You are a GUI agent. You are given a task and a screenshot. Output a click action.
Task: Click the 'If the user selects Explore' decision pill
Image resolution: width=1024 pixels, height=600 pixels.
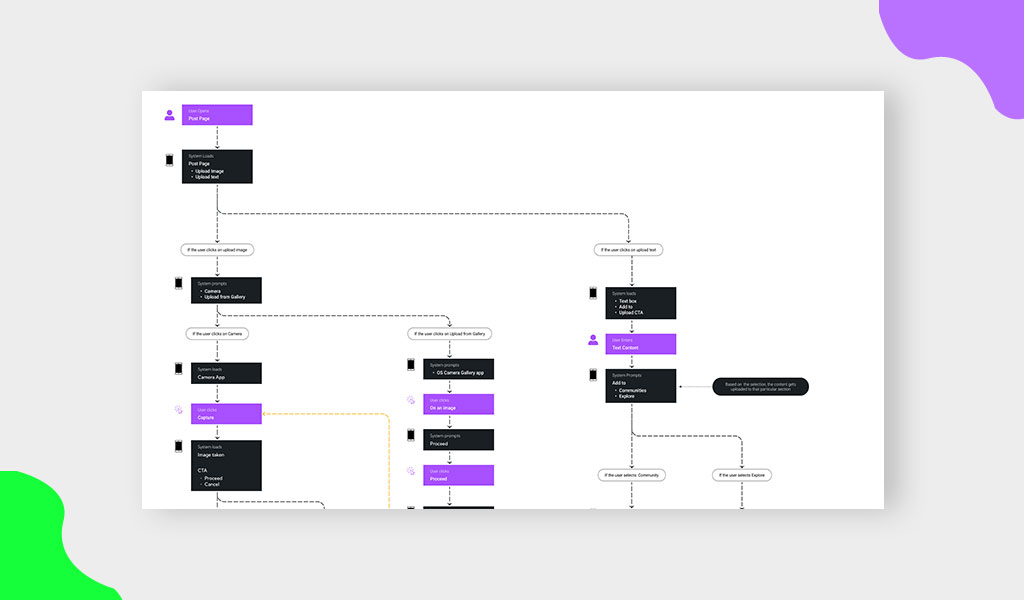[742, 474]
